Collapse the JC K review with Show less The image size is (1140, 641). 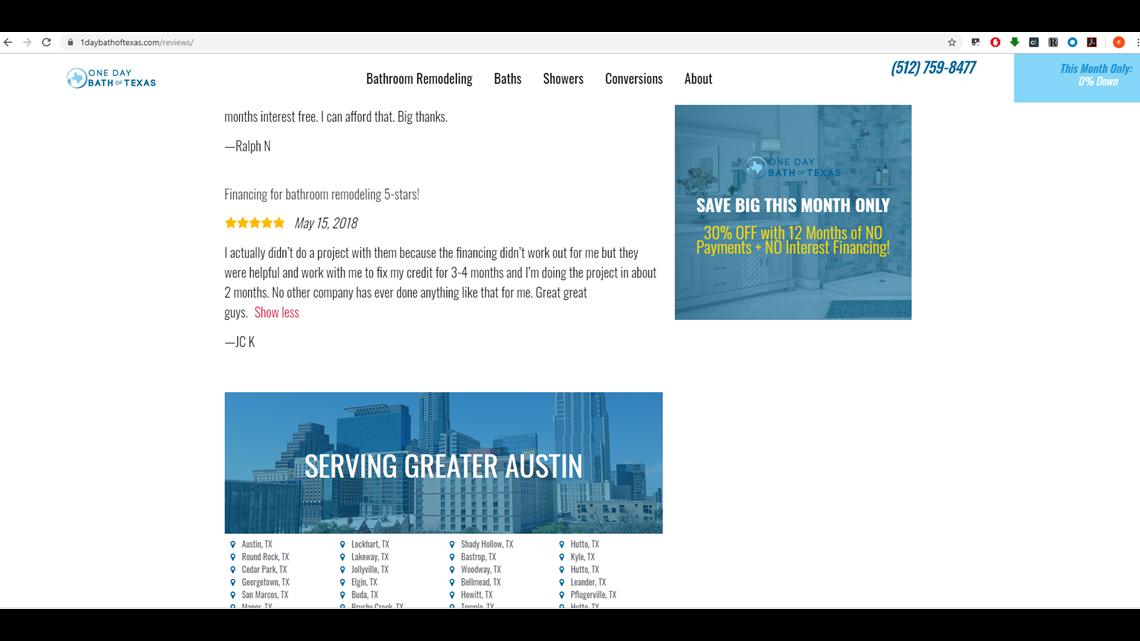276,313
